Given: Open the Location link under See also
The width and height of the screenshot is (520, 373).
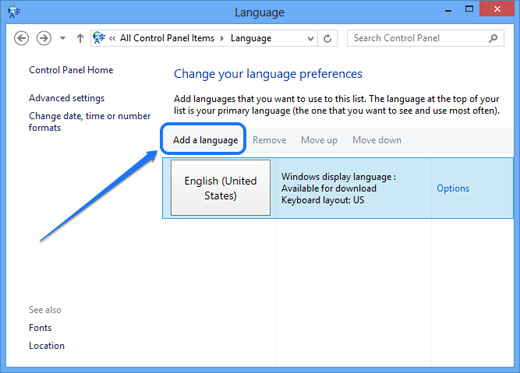Looking at the screenshot, I should [47, 346].
